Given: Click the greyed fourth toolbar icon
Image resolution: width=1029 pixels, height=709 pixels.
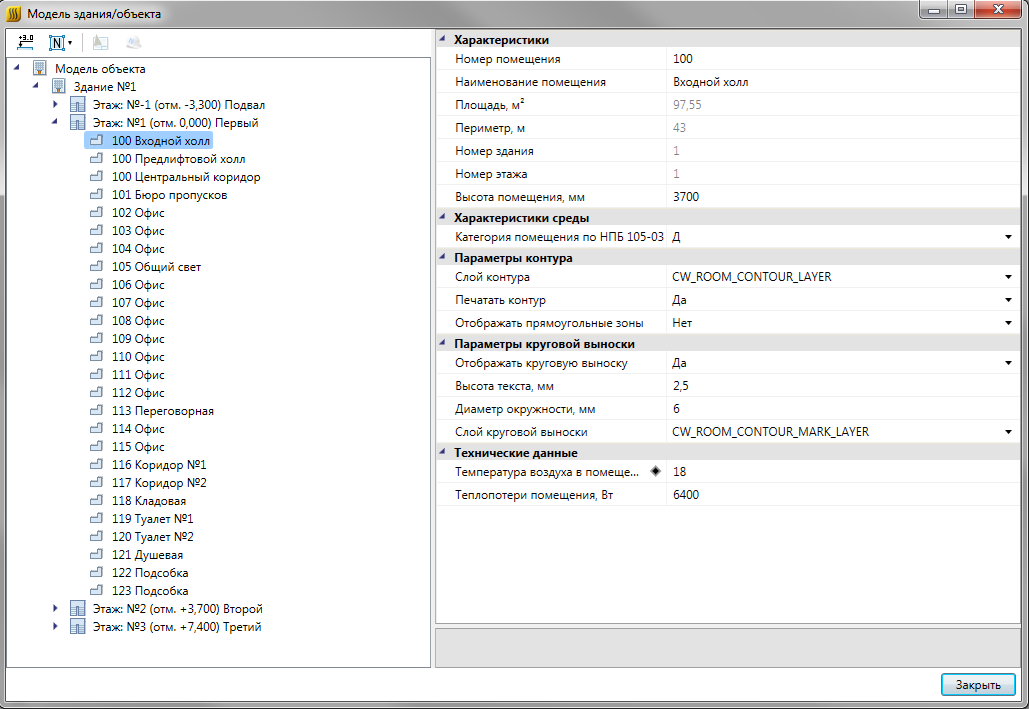Looking at the screenshot, I should (x=134, y=43).
